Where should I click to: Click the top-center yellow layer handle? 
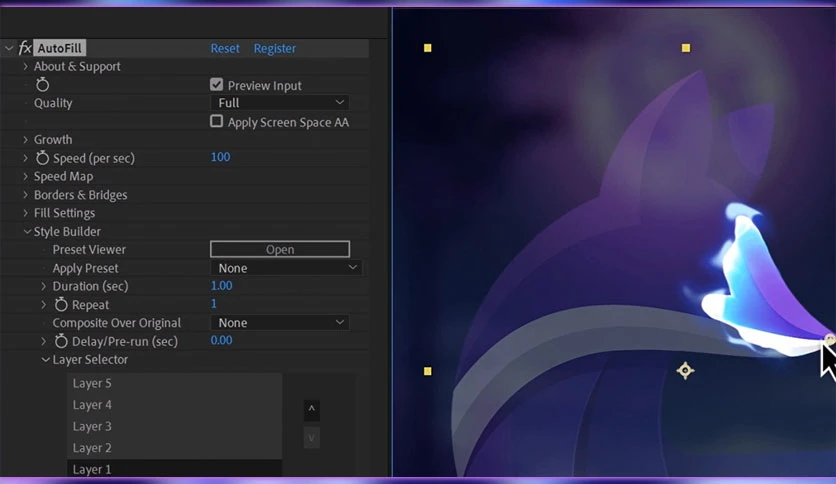[x=686, y=48]
